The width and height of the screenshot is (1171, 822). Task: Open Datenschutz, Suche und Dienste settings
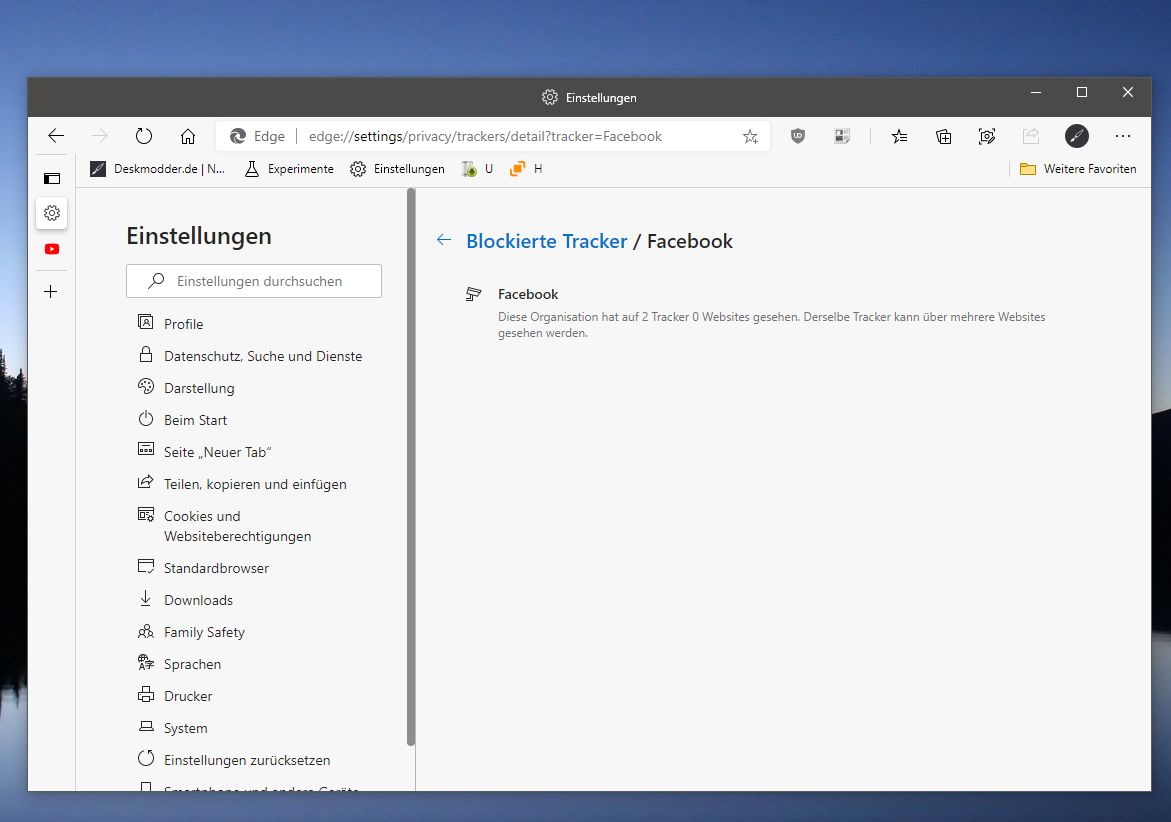[263, 356]
